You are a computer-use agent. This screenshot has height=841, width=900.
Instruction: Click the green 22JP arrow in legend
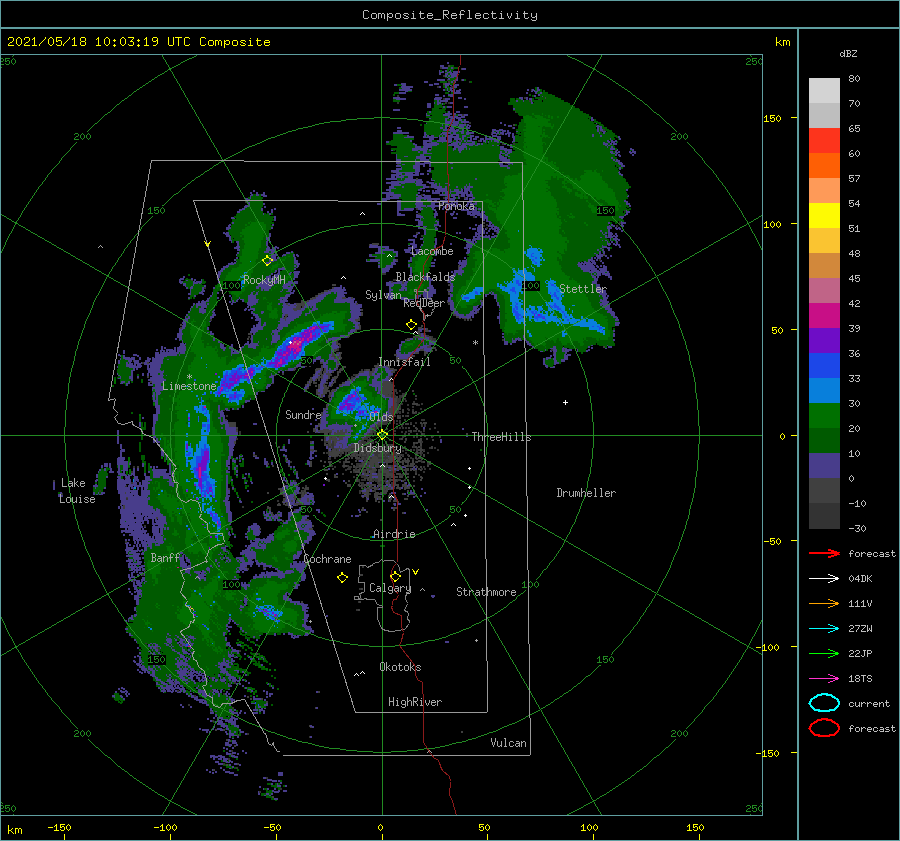click(824, 653)
